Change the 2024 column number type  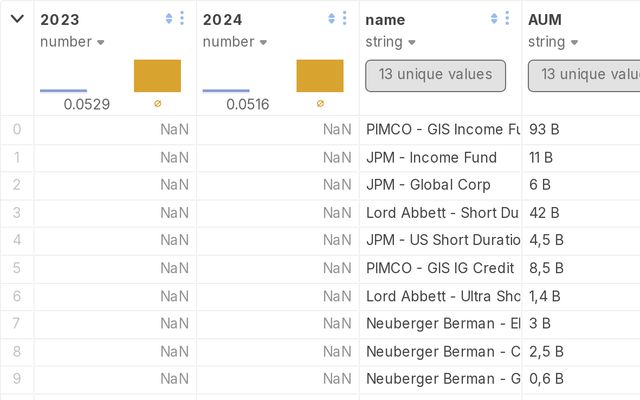coord(235,42)
